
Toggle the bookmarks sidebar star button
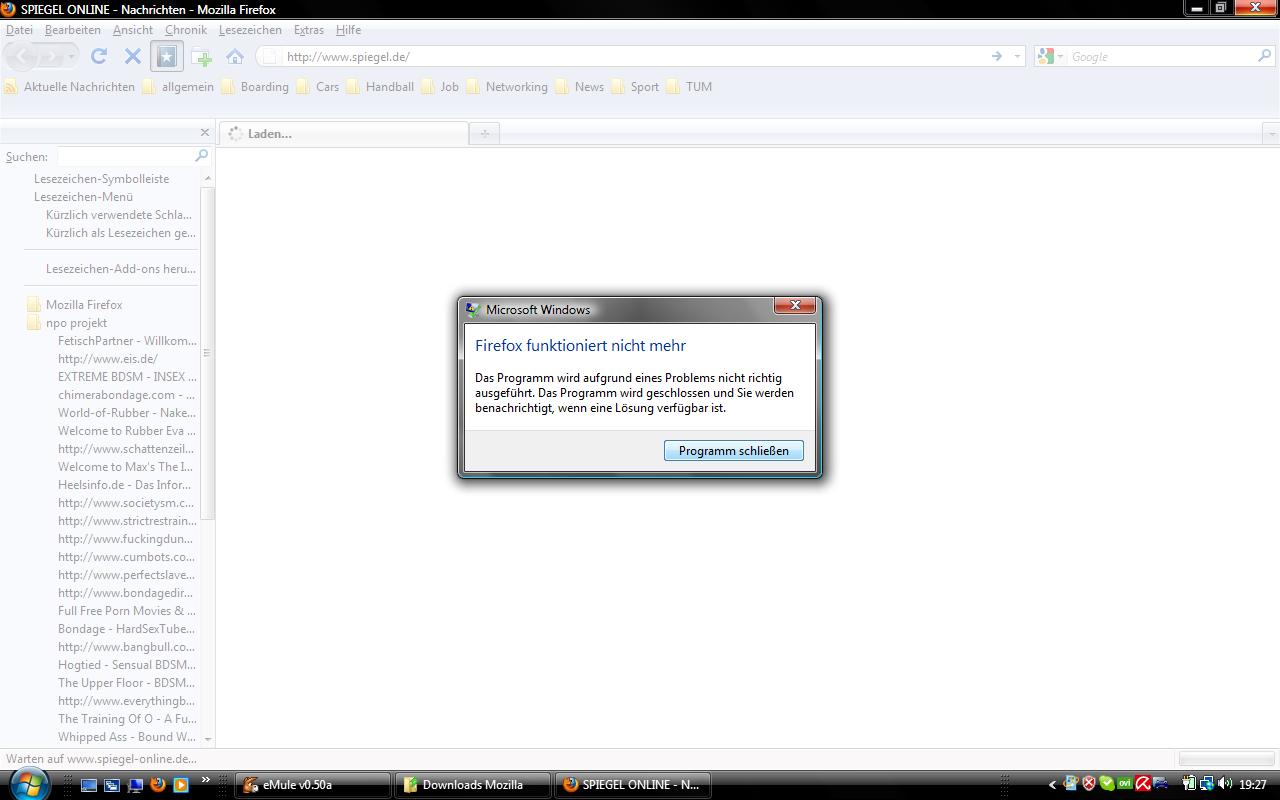click(166, 57)
